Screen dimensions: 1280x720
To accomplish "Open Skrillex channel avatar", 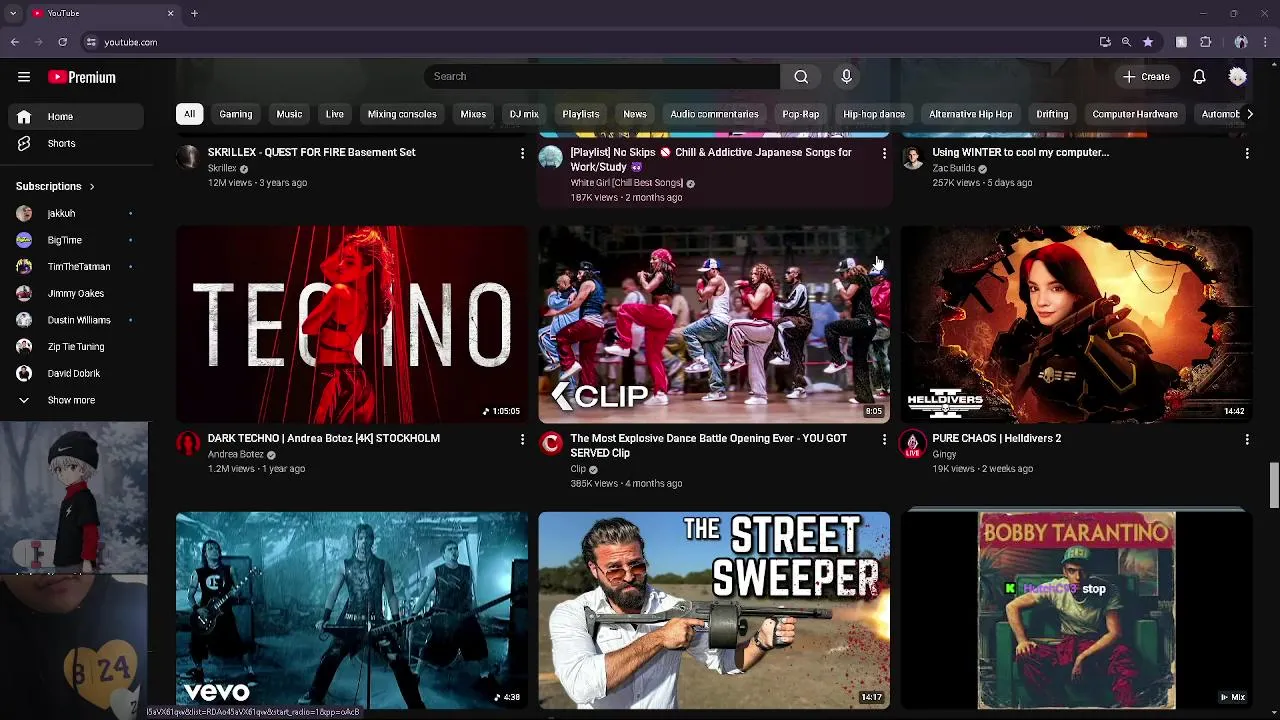I will pyautogui.click(x=188, y=157).
